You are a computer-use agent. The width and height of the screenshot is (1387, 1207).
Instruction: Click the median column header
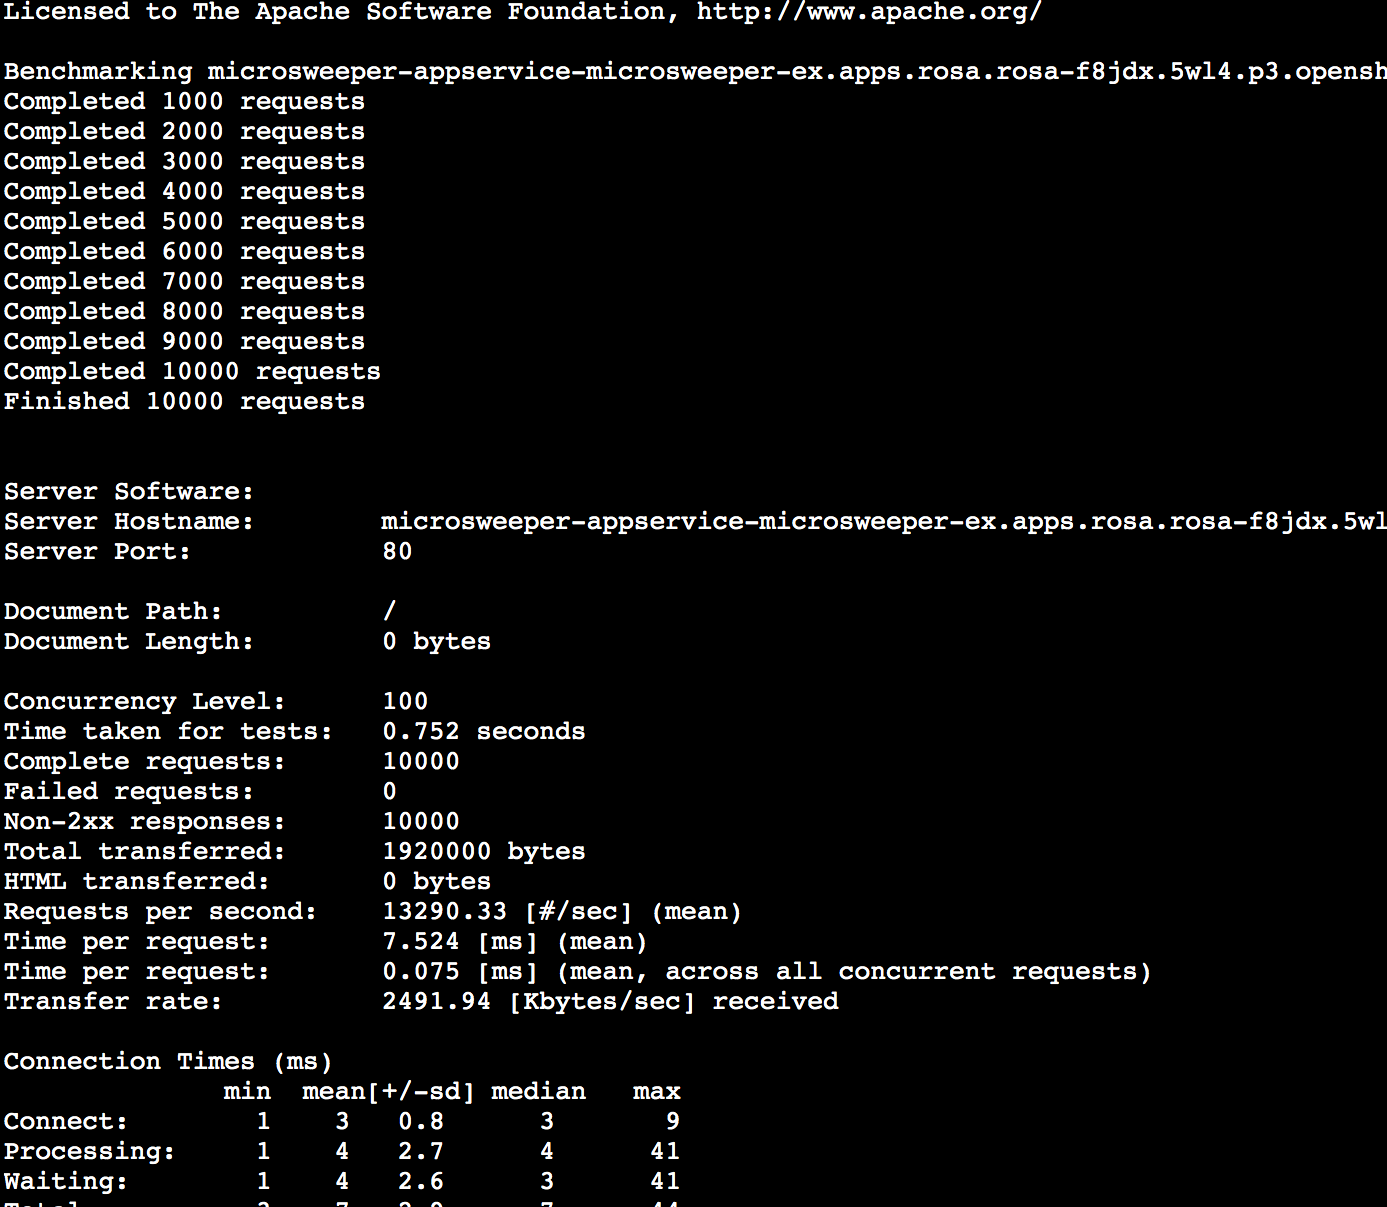click(x=539, y=1091)
